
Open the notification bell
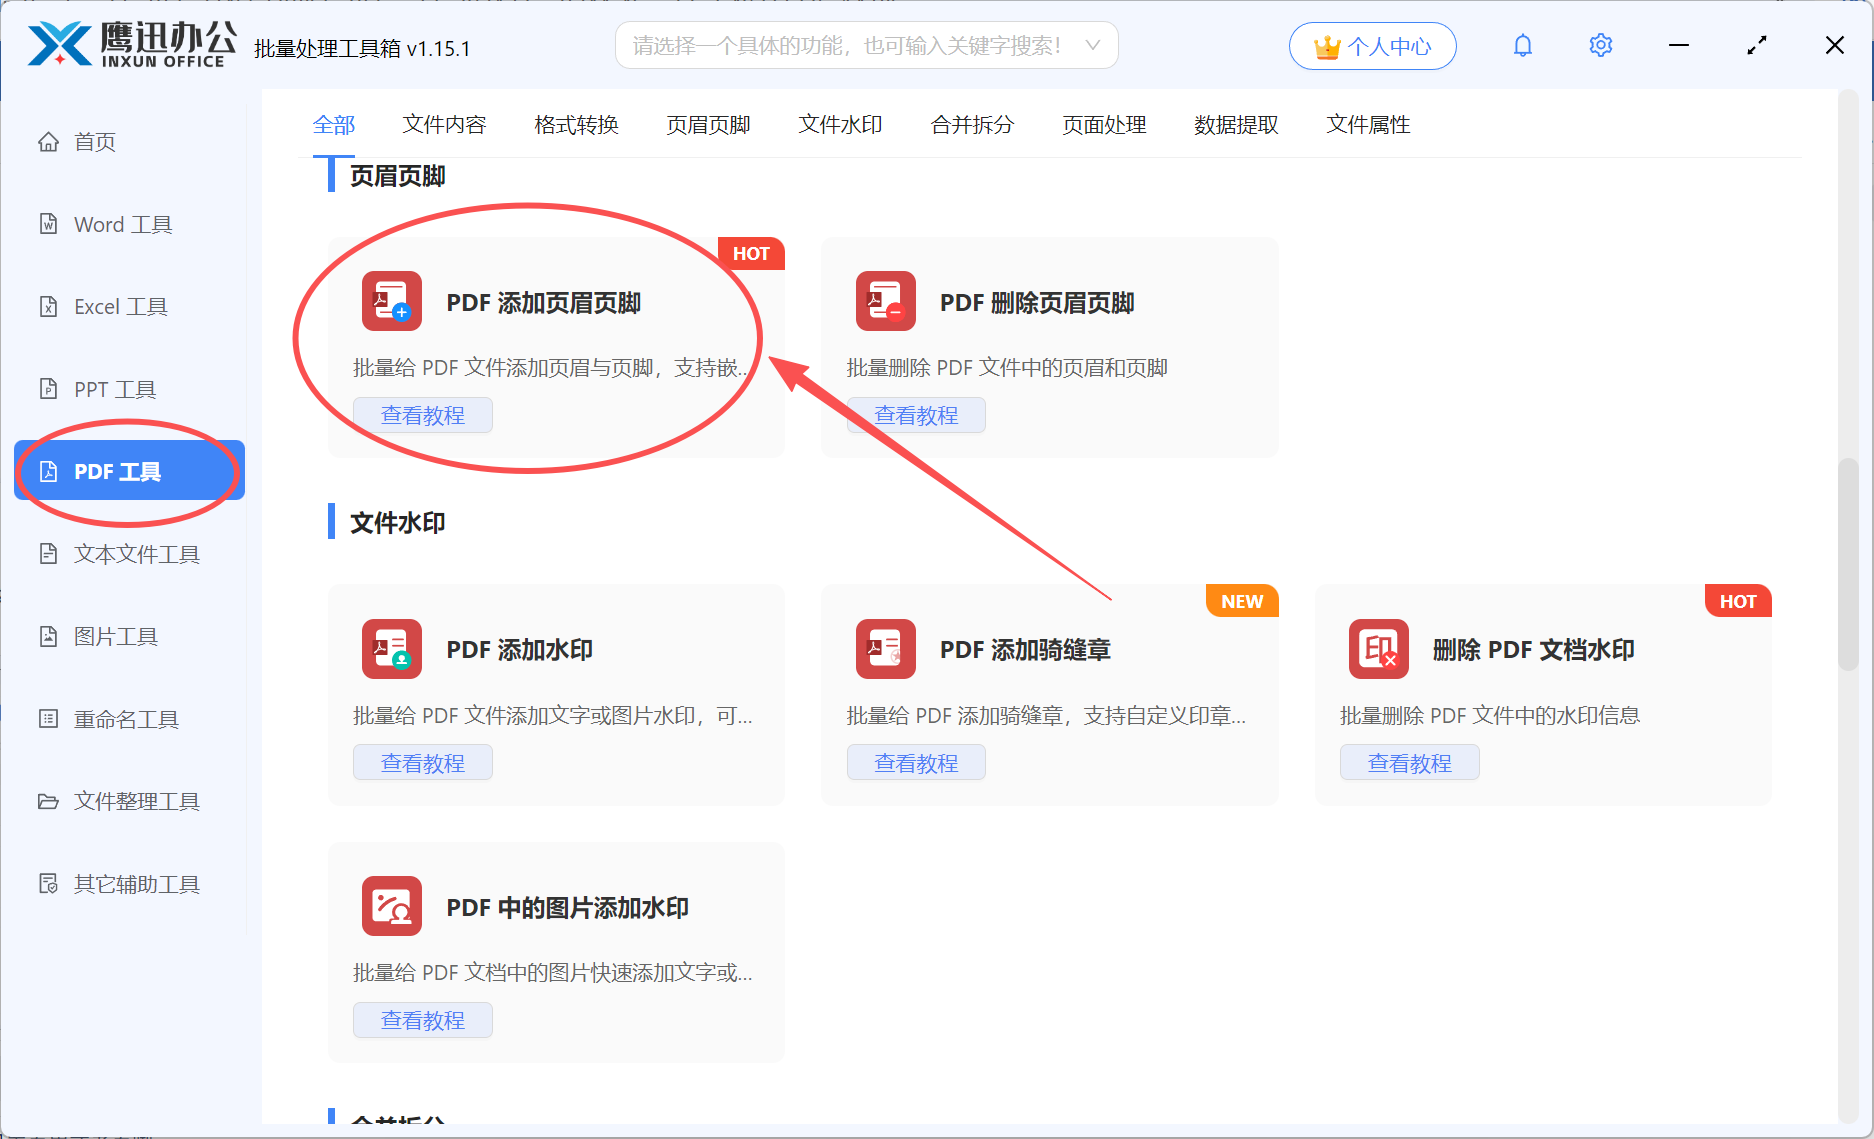1523,46
